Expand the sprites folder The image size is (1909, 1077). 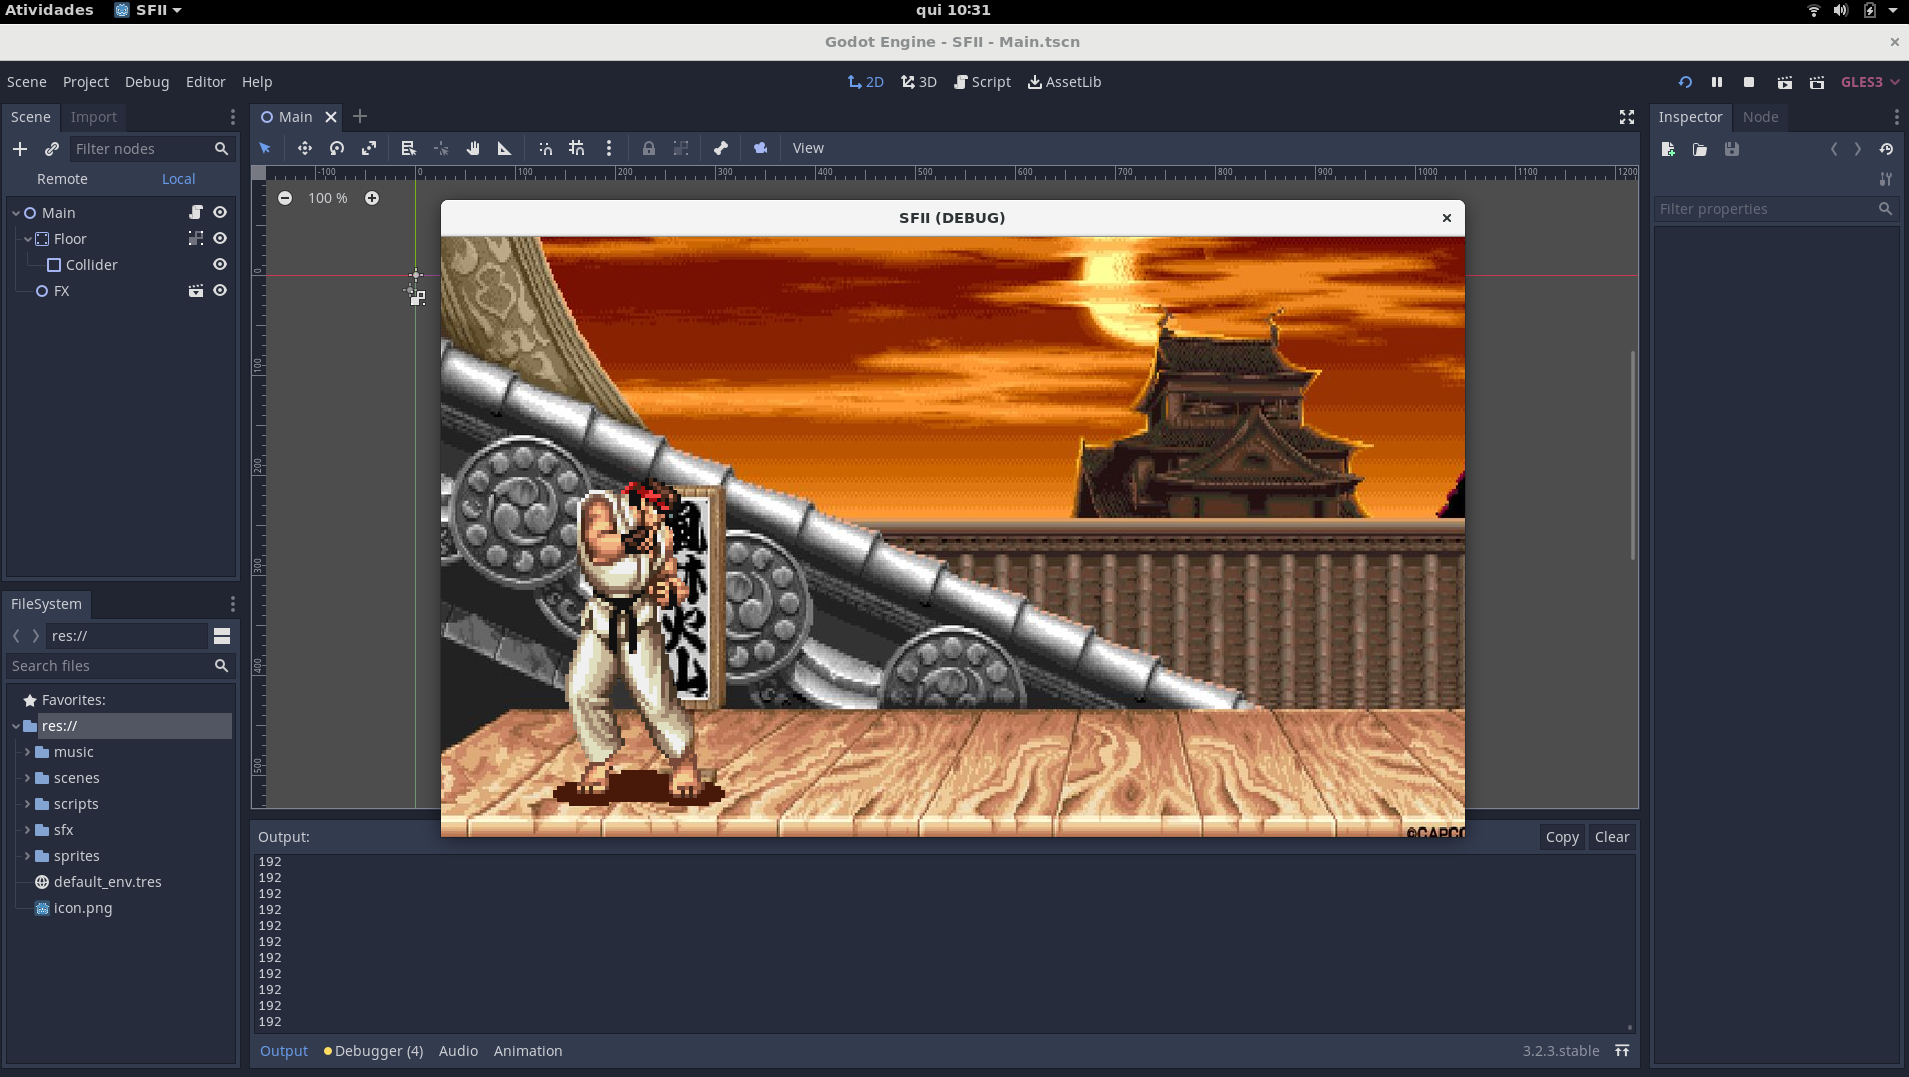(27, 856)
